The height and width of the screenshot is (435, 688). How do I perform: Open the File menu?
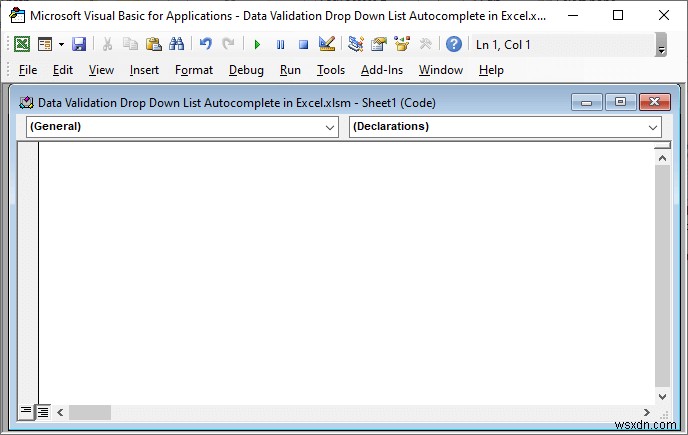(x=28, y=70)
